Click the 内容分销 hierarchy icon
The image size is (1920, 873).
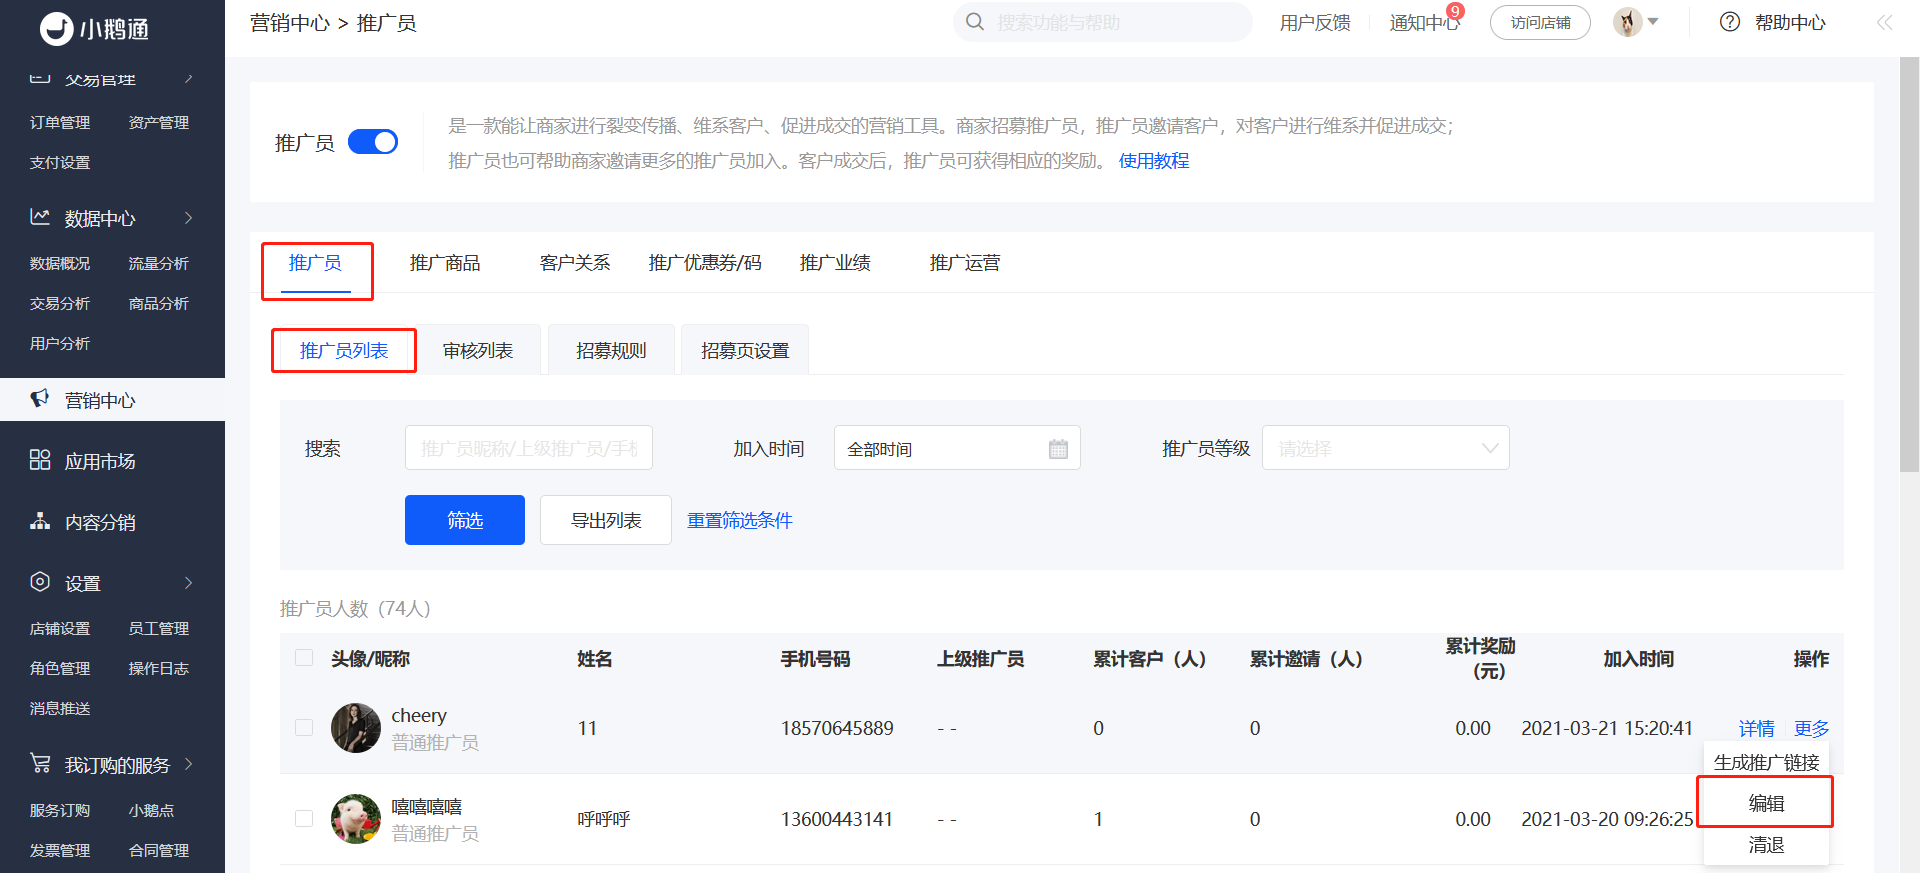[x=40, y=521]
